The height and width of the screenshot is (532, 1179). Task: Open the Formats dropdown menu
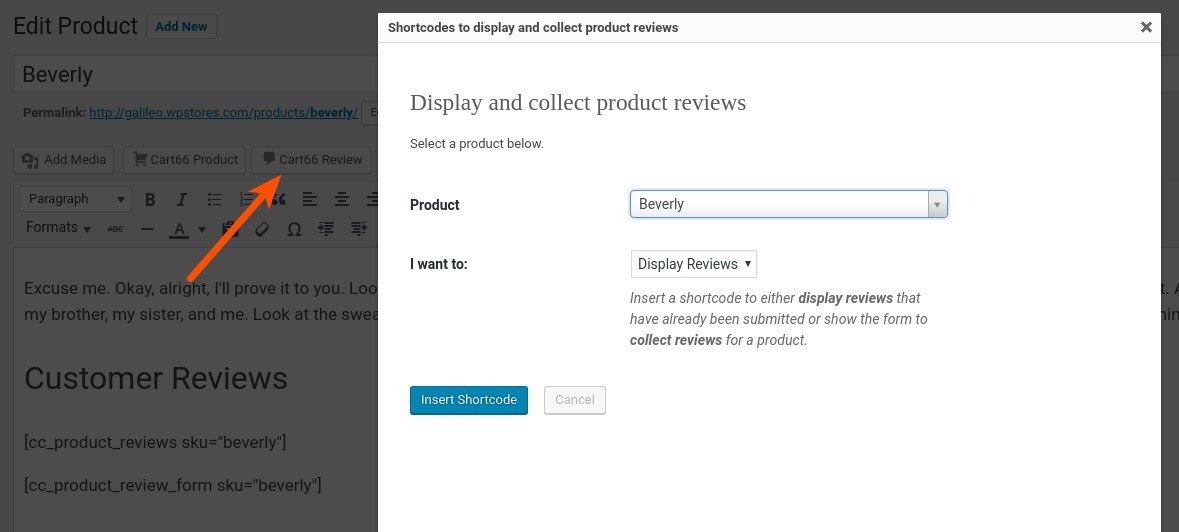(59, 228)
